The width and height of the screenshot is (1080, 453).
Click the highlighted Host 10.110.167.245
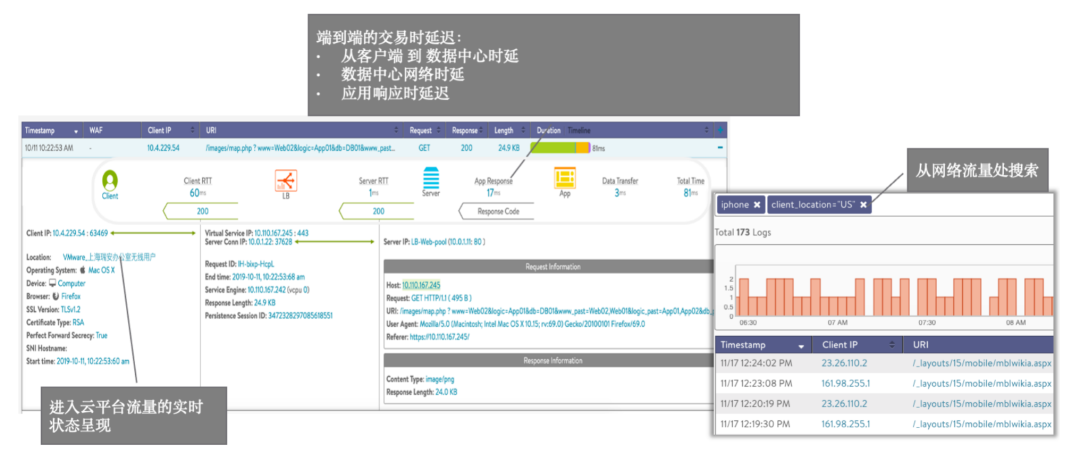point(422,284)
